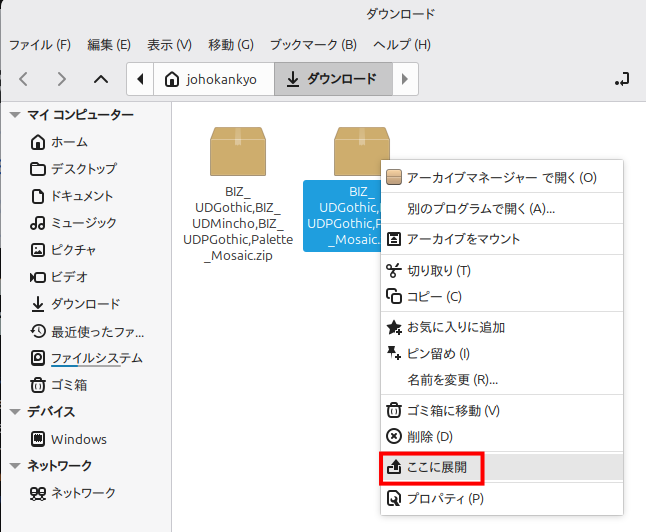The image size is (646, 532).
Task: Open the Windows device in sidebar
Action: pyautogui.click(x=78, y=439)
